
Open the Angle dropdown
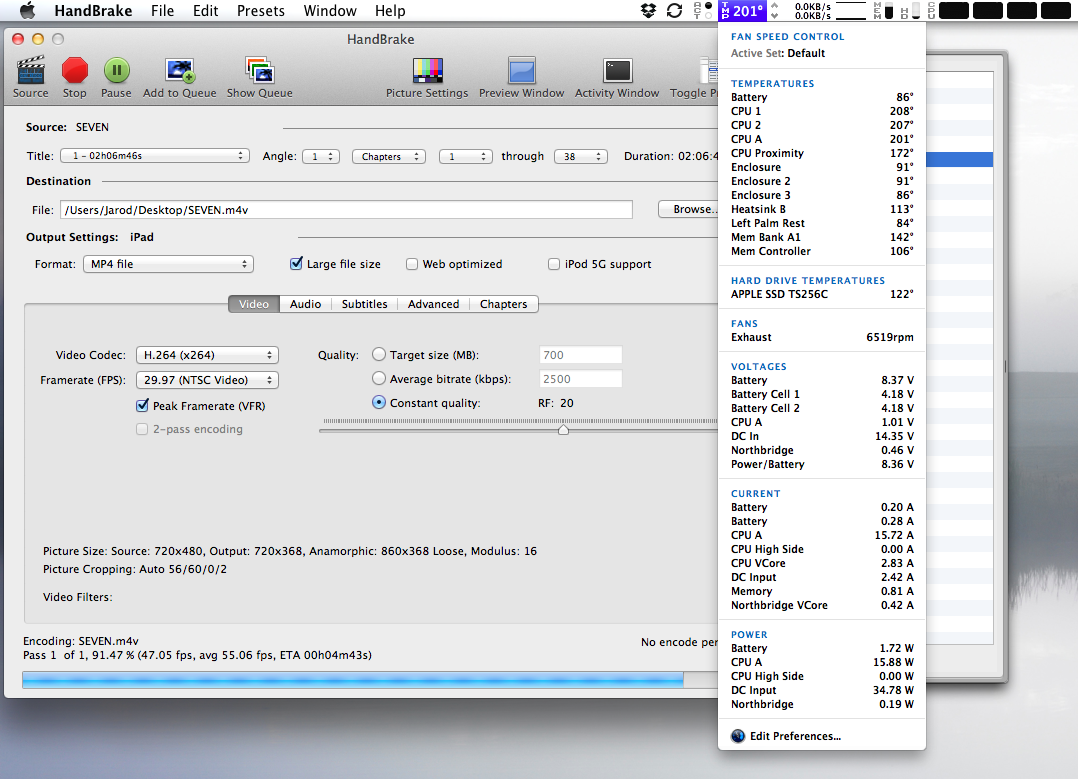point(321,156)
